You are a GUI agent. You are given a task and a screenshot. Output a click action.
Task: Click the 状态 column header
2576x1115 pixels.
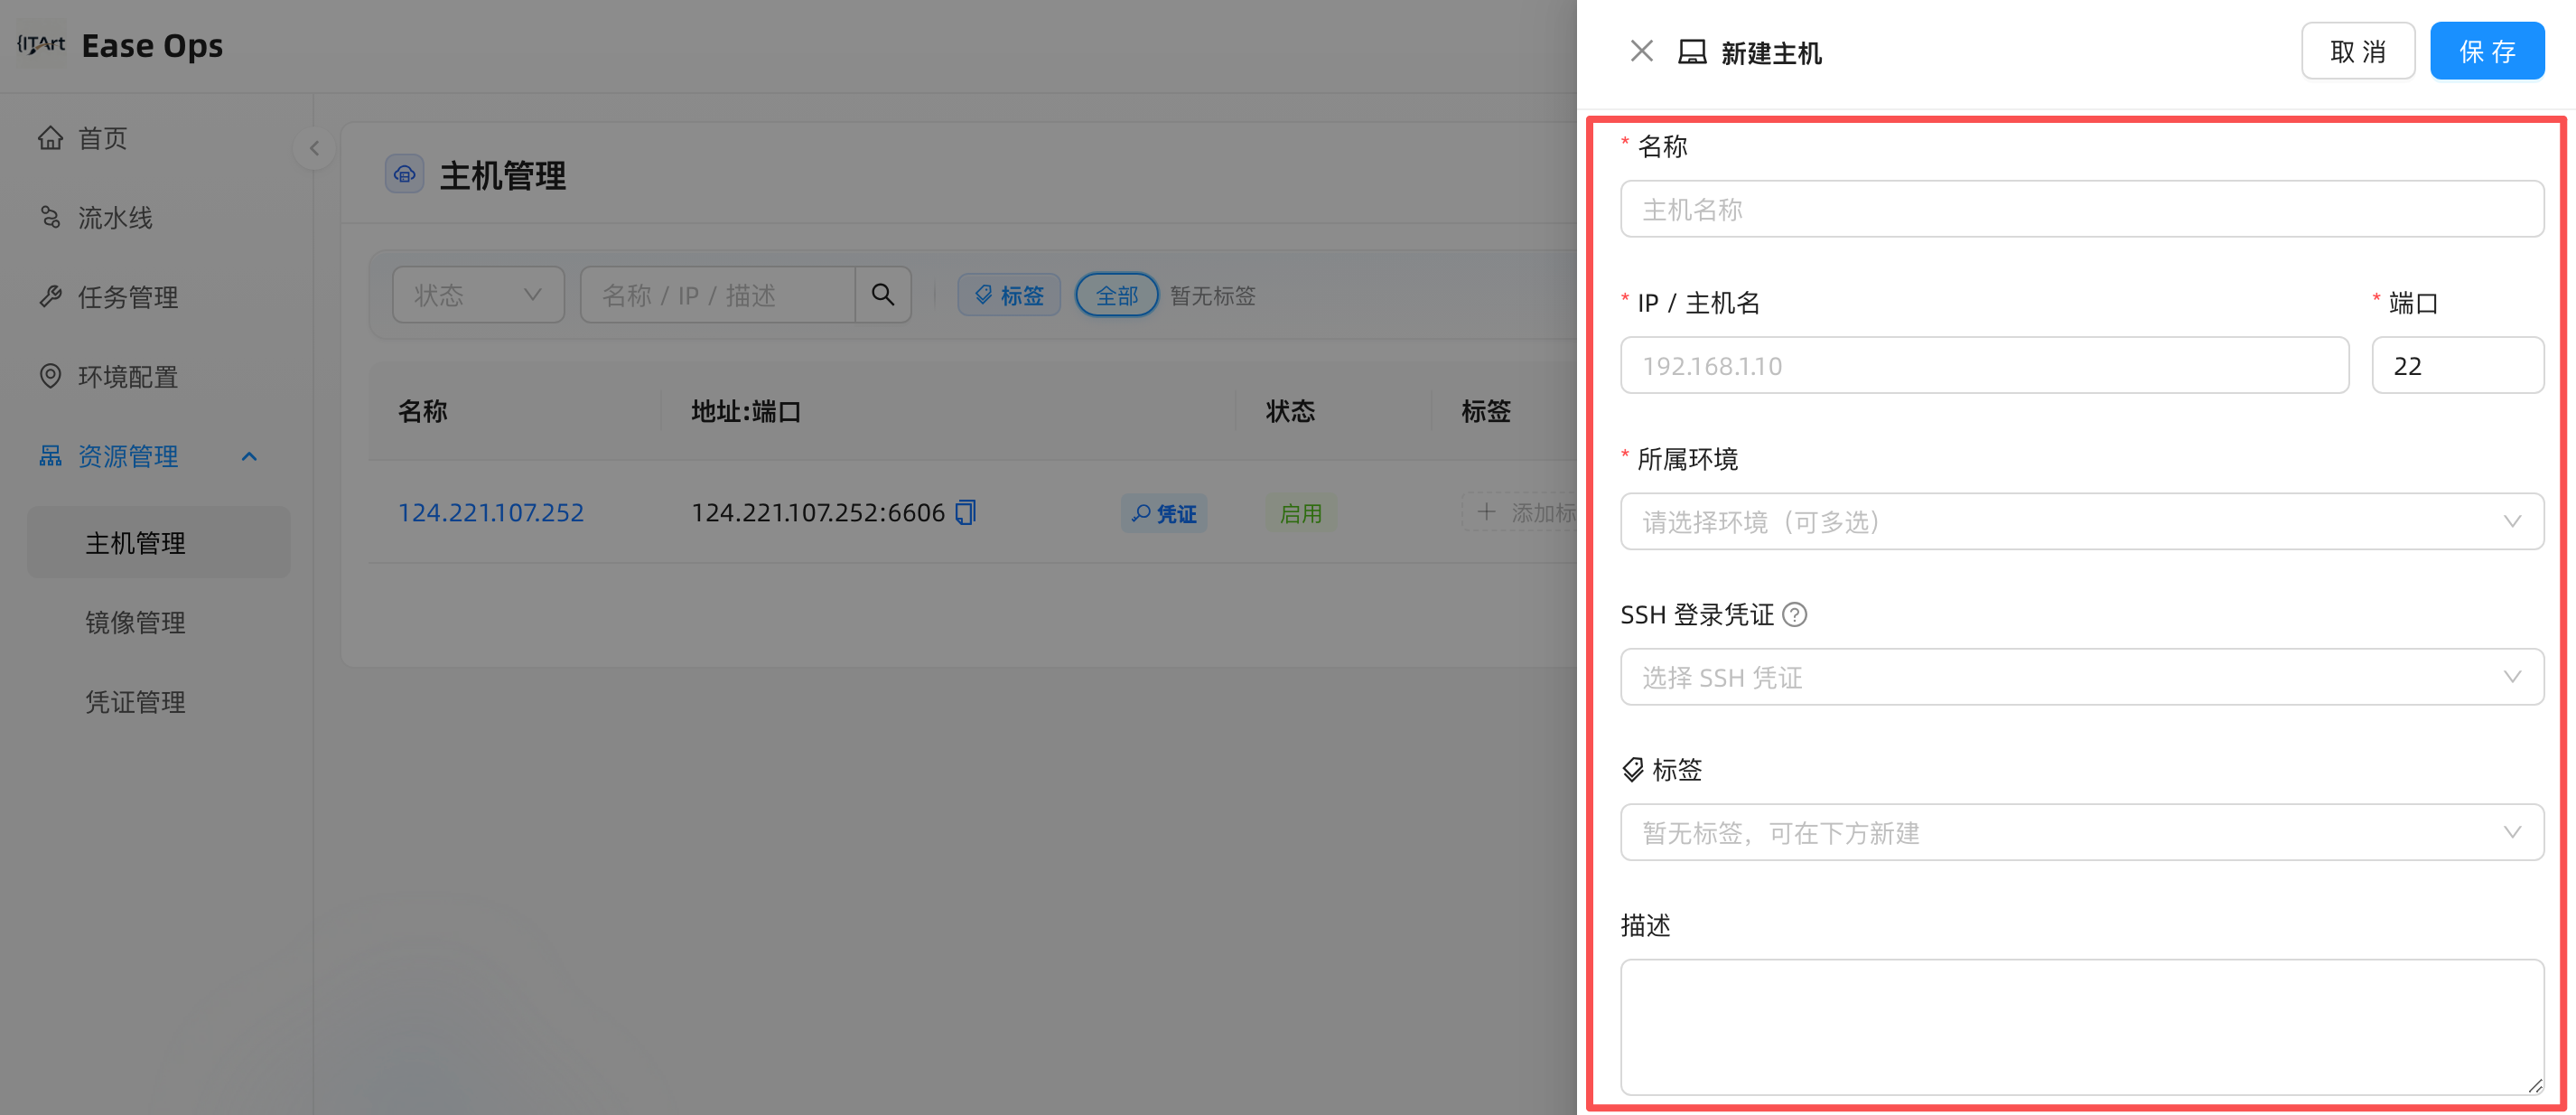coord(1290,411)
